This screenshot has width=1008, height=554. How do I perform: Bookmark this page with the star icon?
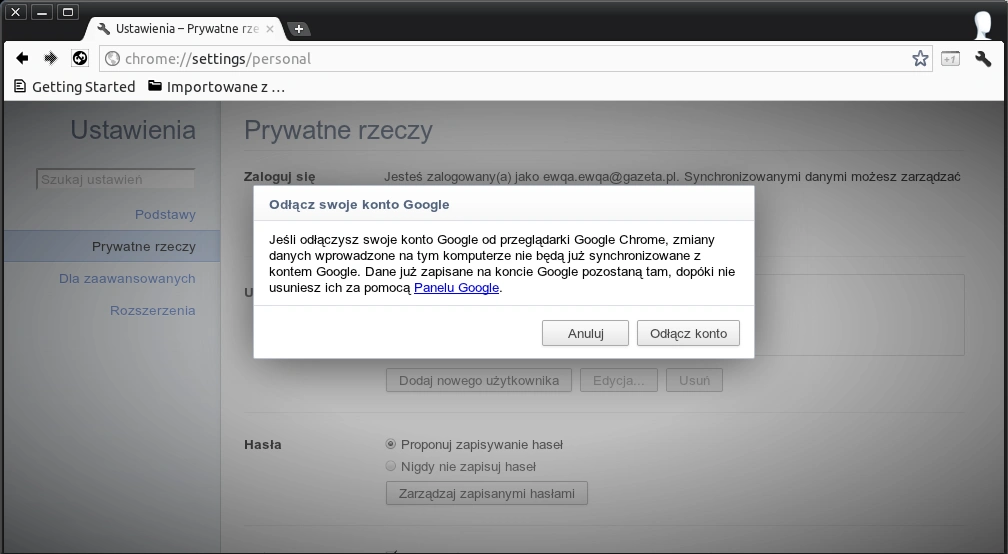(920, 58)
